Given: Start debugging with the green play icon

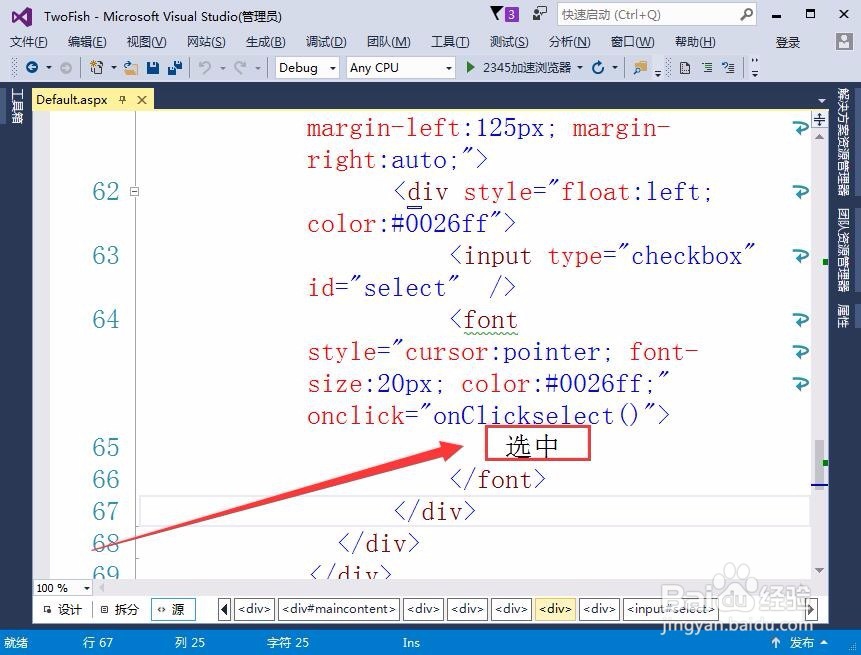Looking at the screenshot, I should point(470,68).
